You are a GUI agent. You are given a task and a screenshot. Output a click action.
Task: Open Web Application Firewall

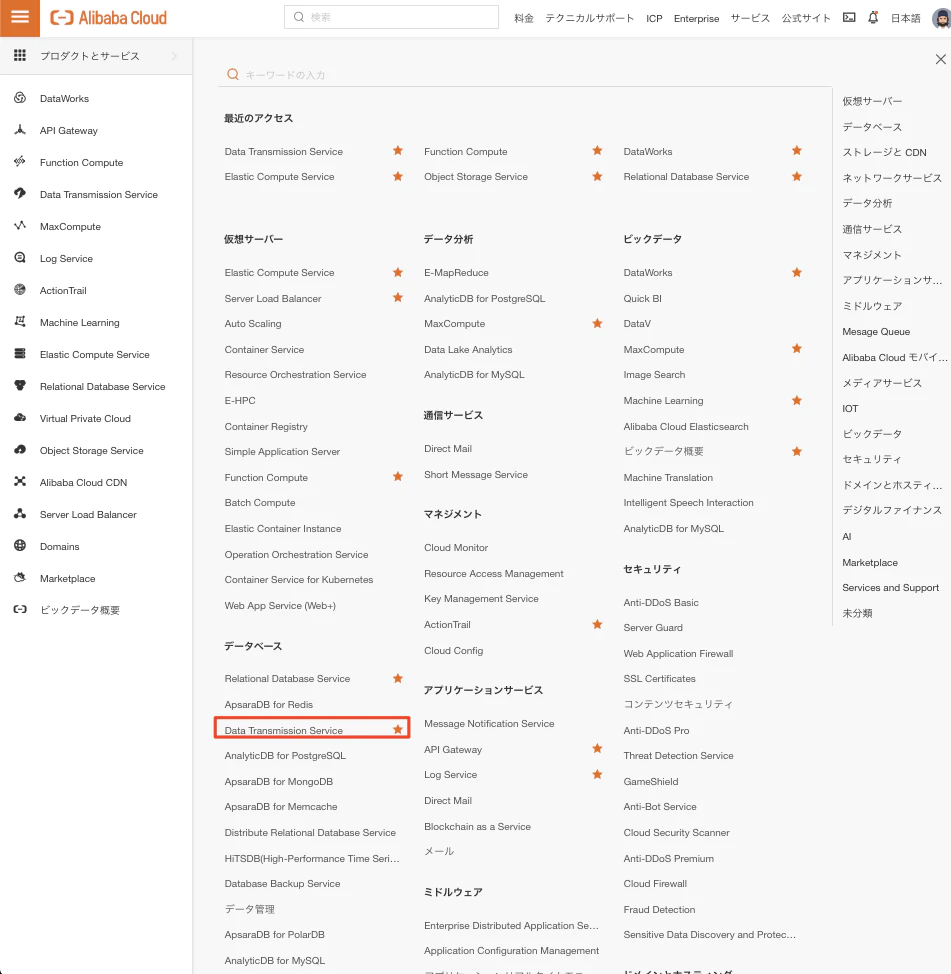click(678, 653)
